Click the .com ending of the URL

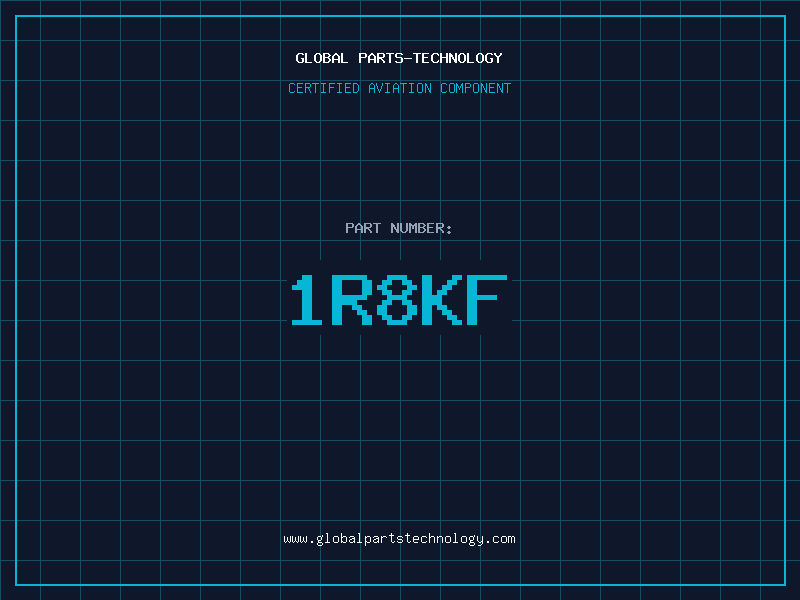tap(502, 539)
